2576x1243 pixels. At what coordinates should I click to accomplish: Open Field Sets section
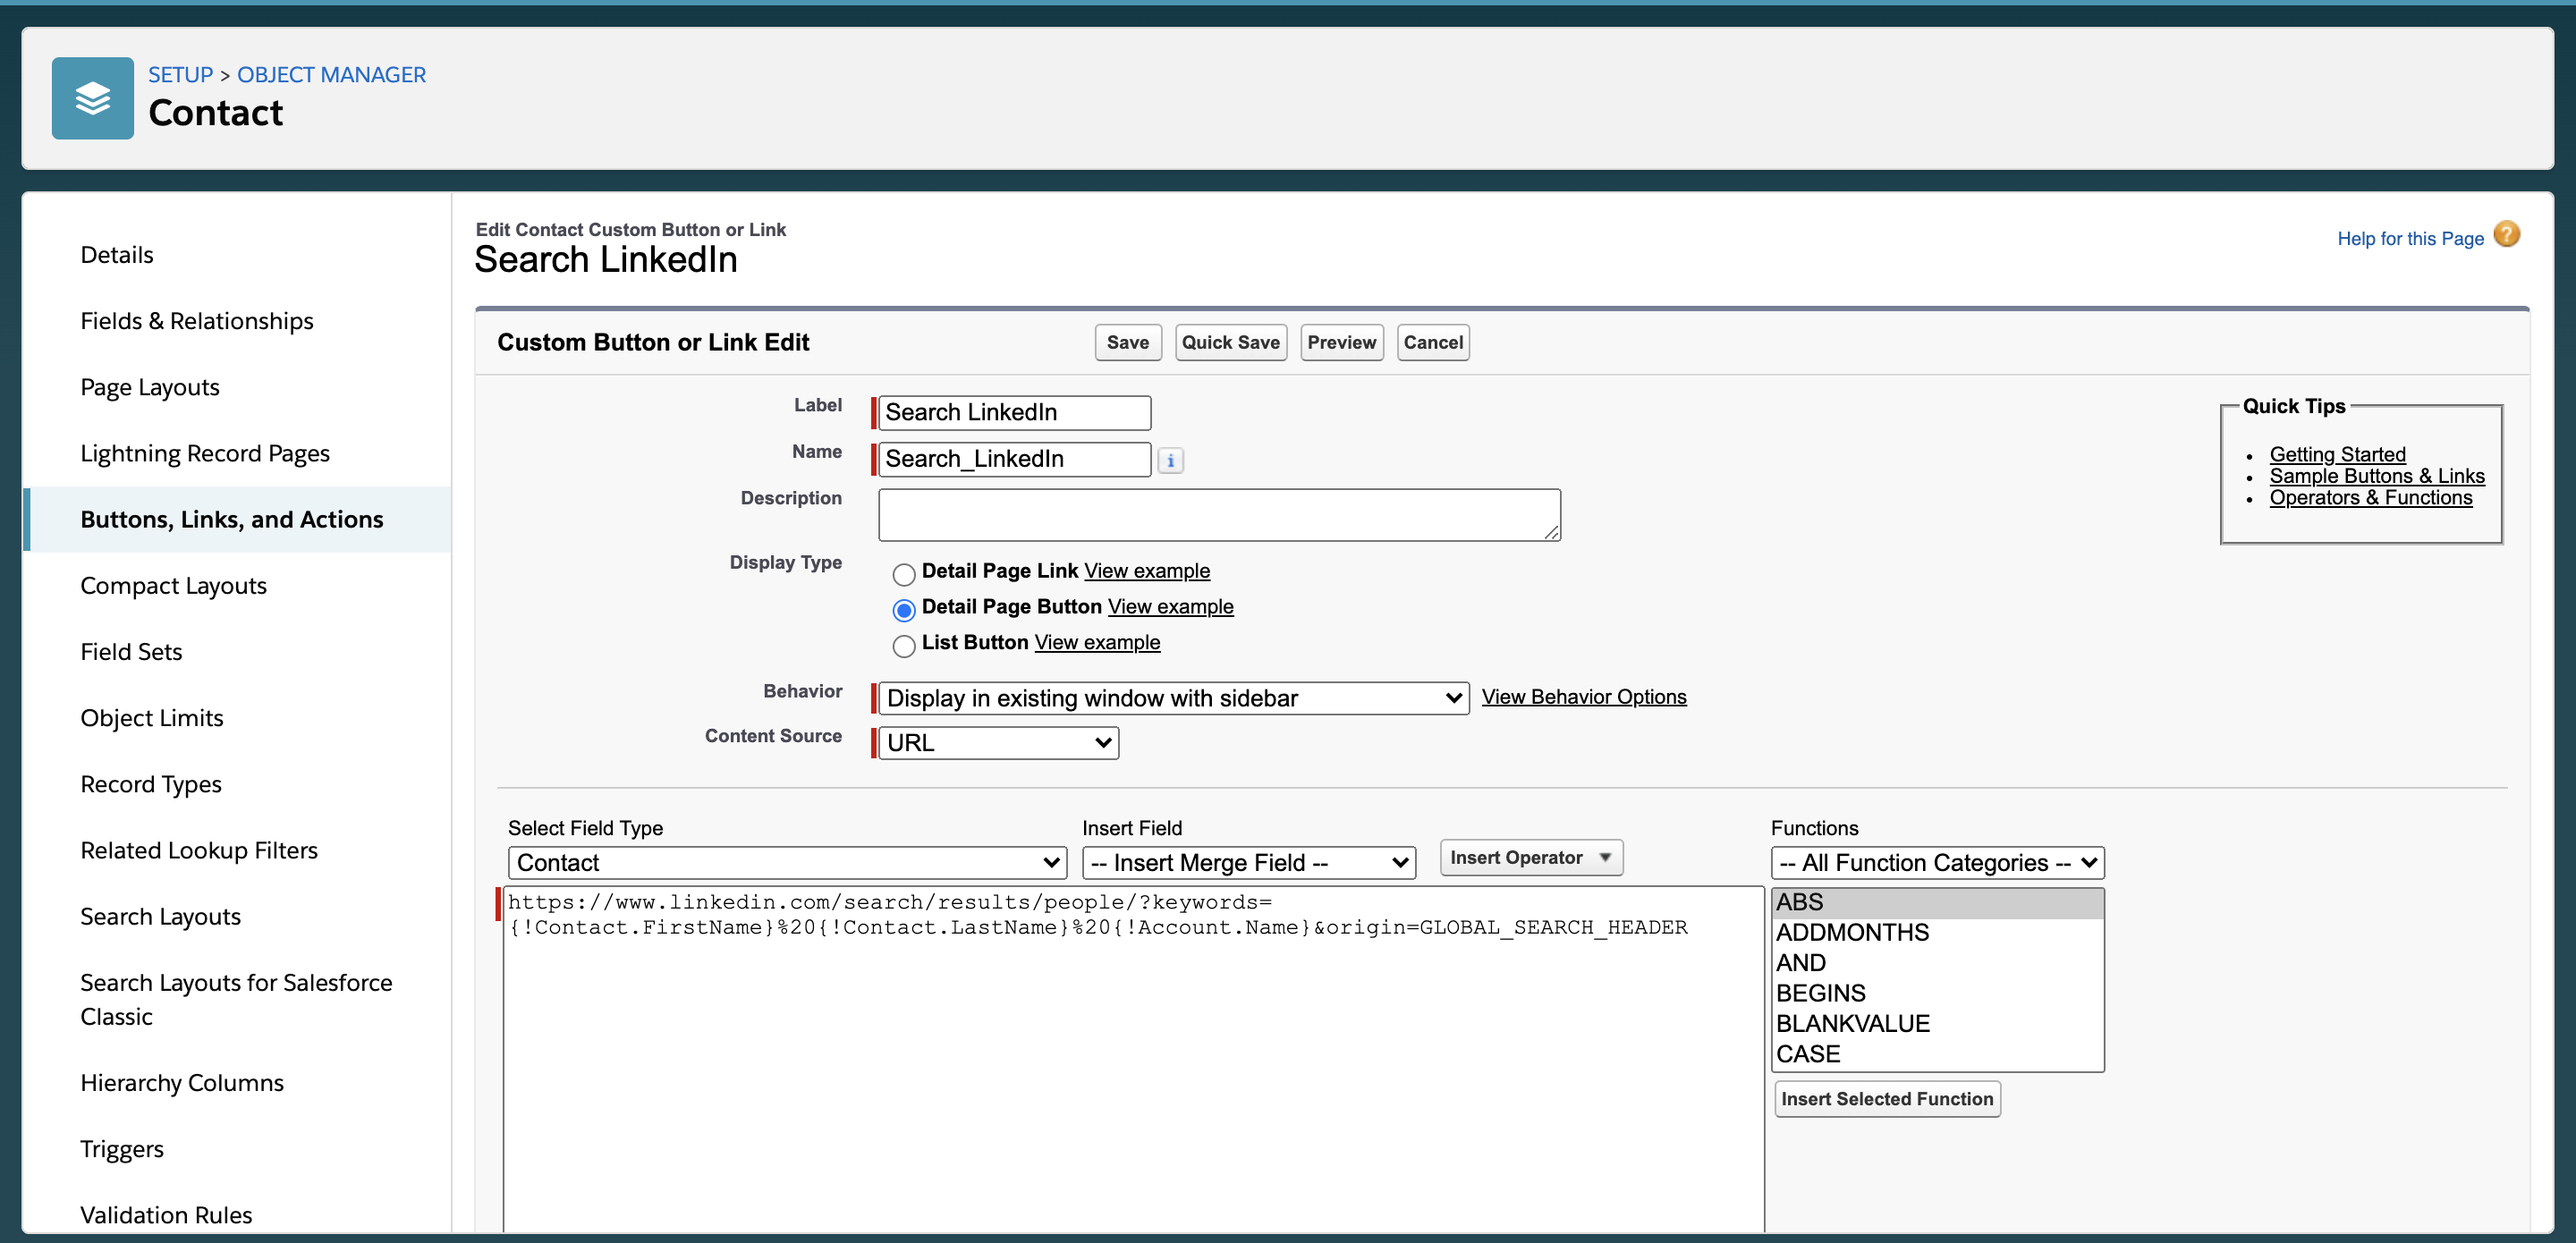[131, 651]
